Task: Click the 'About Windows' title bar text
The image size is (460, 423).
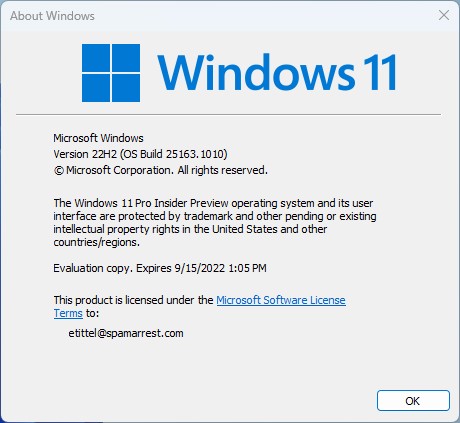Action: 52,16
